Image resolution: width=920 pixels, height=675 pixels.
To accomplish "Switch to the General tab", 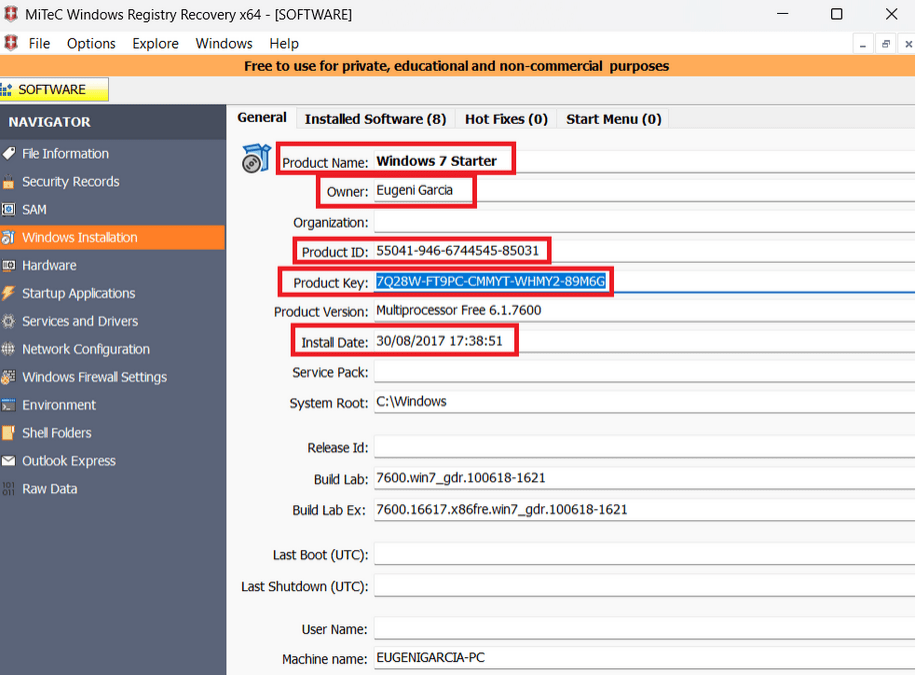I will pyautogui.click(x=262, y=117).
